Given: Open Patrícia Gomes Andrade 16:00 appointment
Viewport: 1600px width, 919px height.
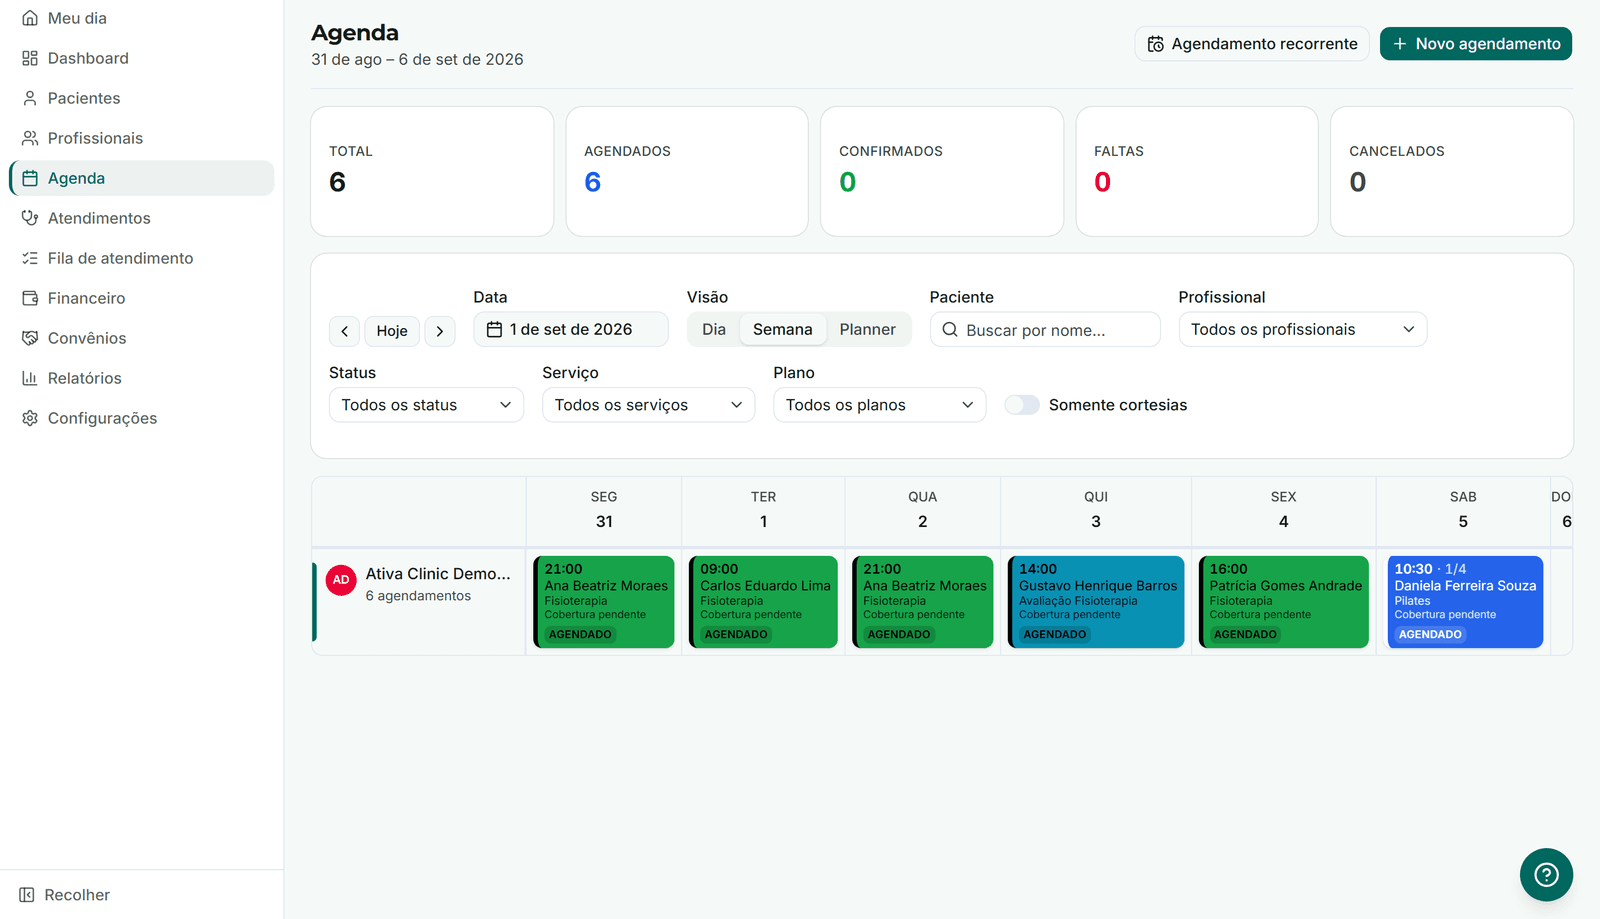Looking at the screenshot, I should click(x=1284, y=602).
